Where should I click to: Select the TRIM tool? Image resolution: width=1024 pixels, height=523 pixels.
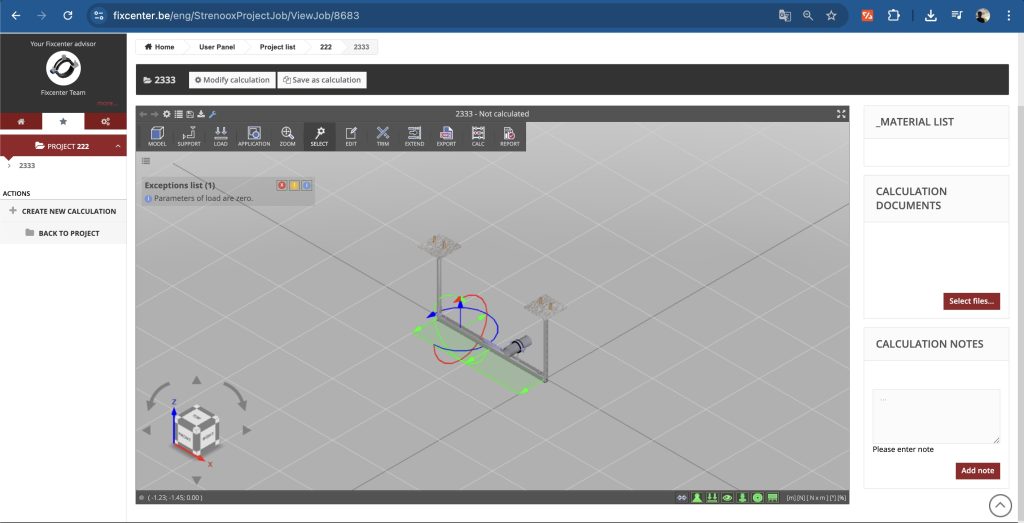click(383, 136)
